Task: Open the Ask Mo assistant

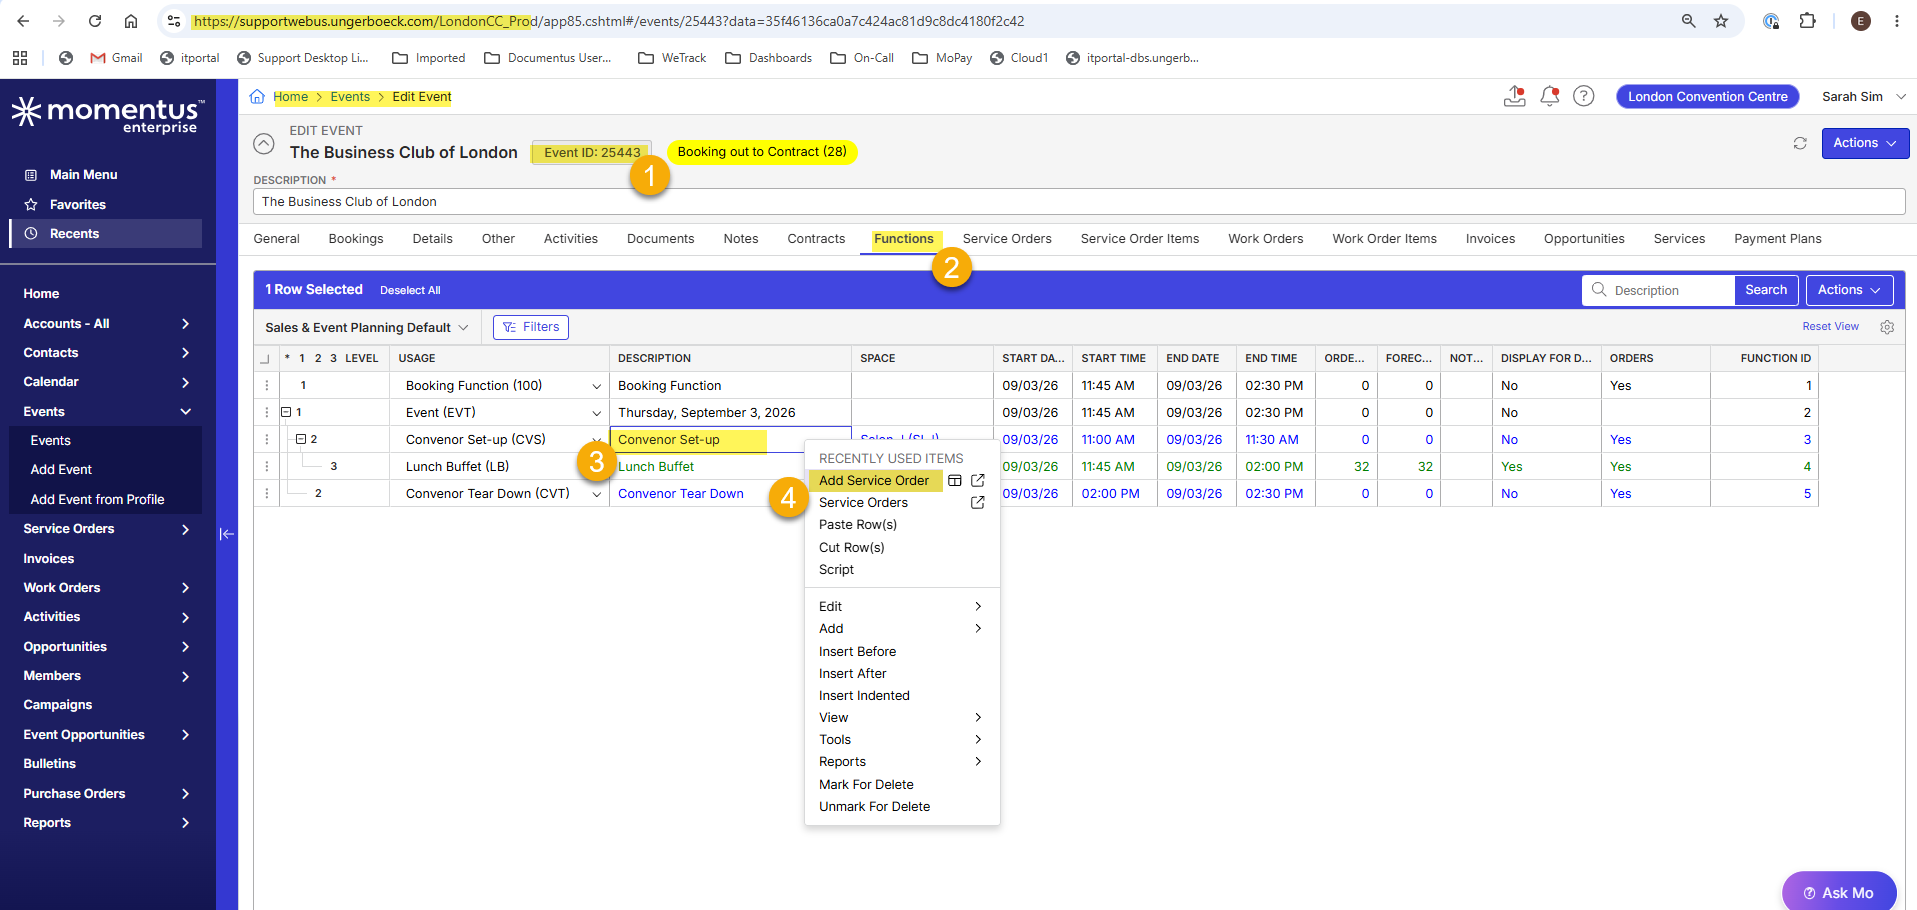Action: tap(1839, 893)
